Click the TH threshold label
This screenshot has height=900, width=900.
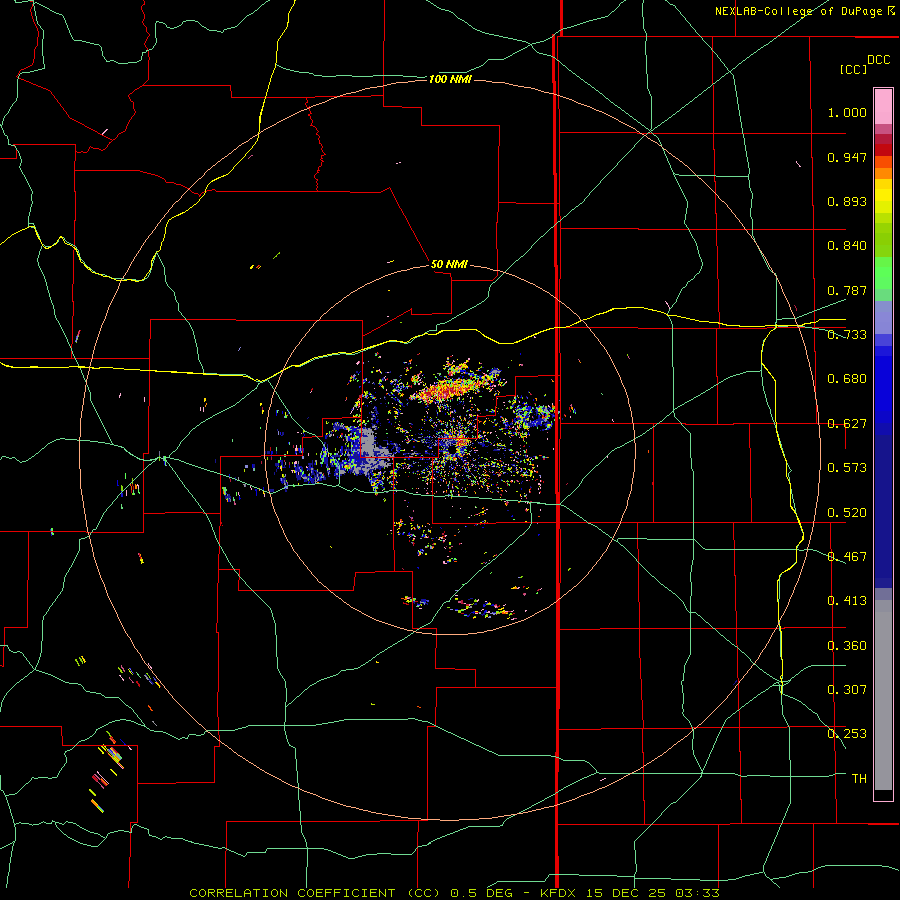[x=859, y=779]
